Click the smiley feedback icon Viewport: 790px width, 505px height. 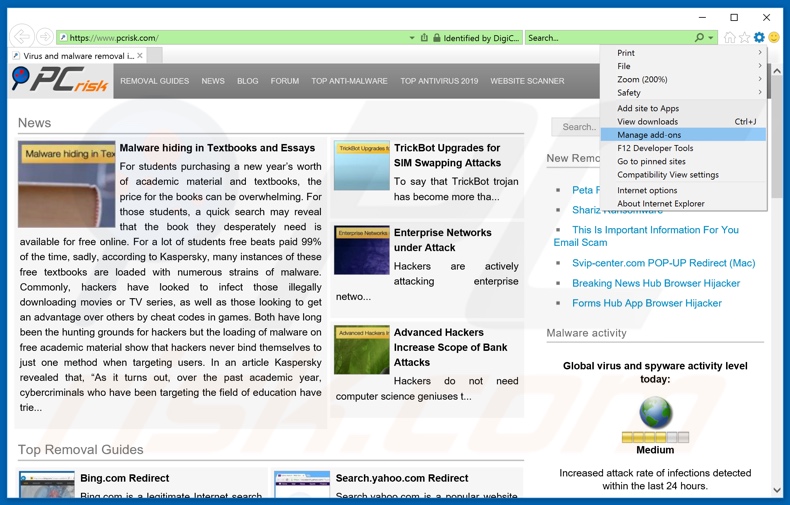click(774, 37)
